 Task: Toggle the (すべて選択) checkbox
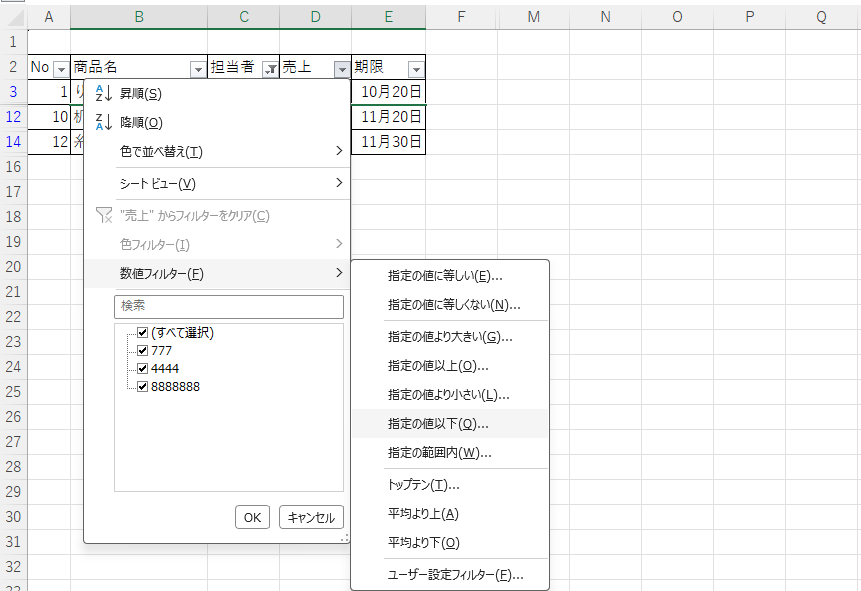(x=143, y=332)
